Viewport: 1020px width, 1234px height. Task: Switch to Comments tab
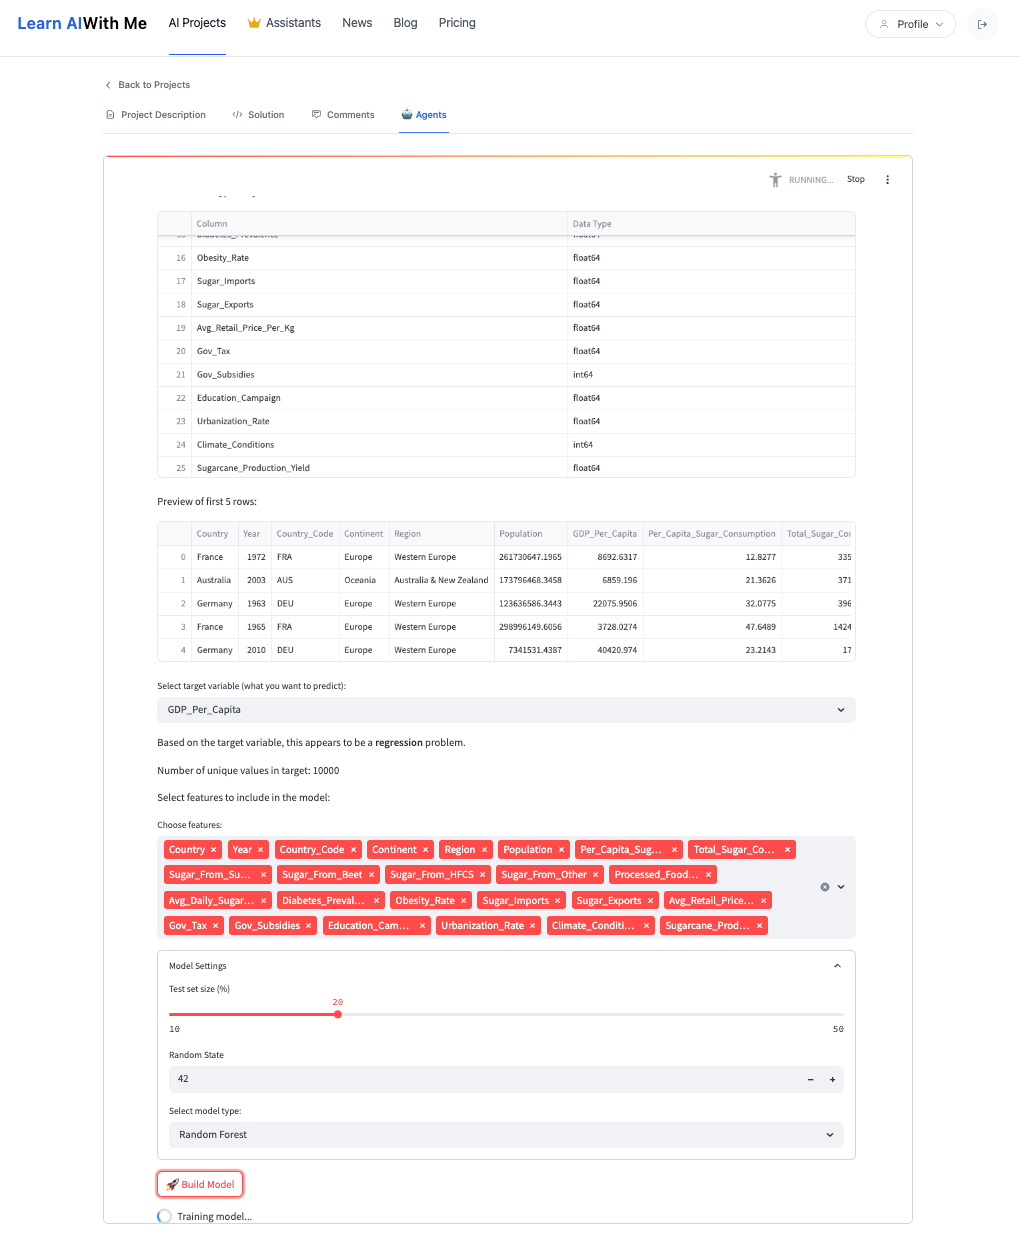pos(343,115)
